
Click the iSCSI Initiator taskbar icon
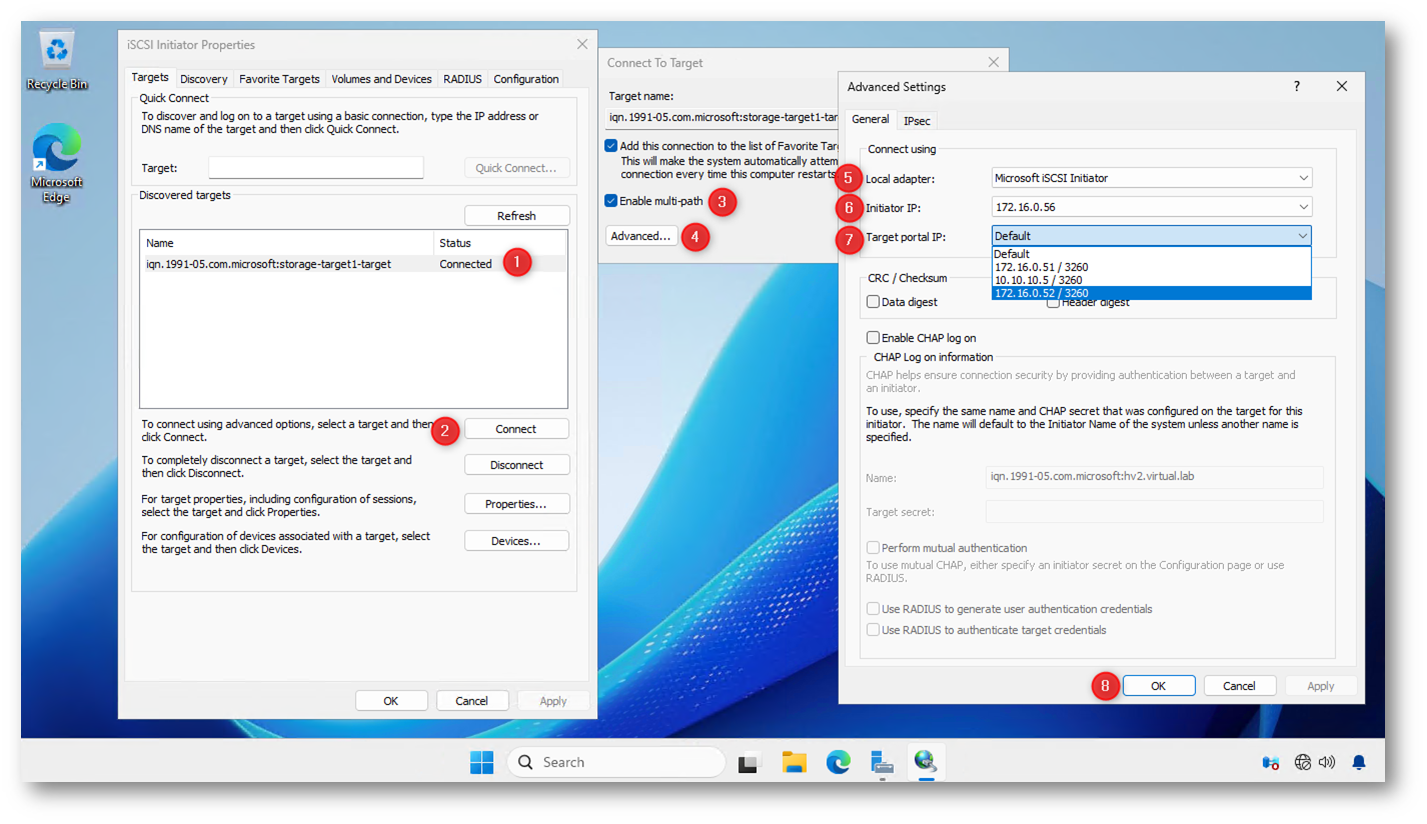tap(925, 762)
